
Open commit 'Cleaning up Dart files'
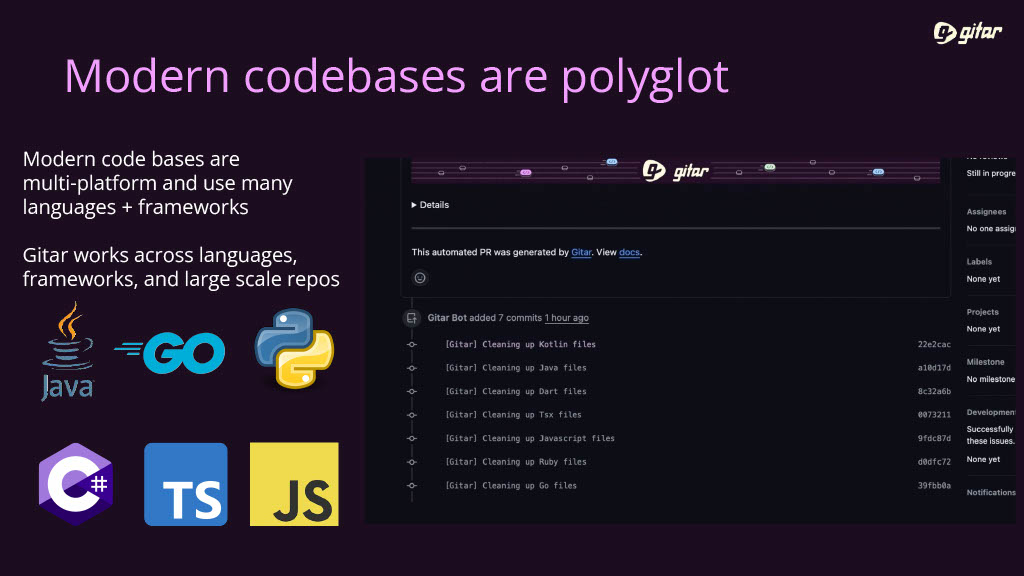click(x=516, y=391)
